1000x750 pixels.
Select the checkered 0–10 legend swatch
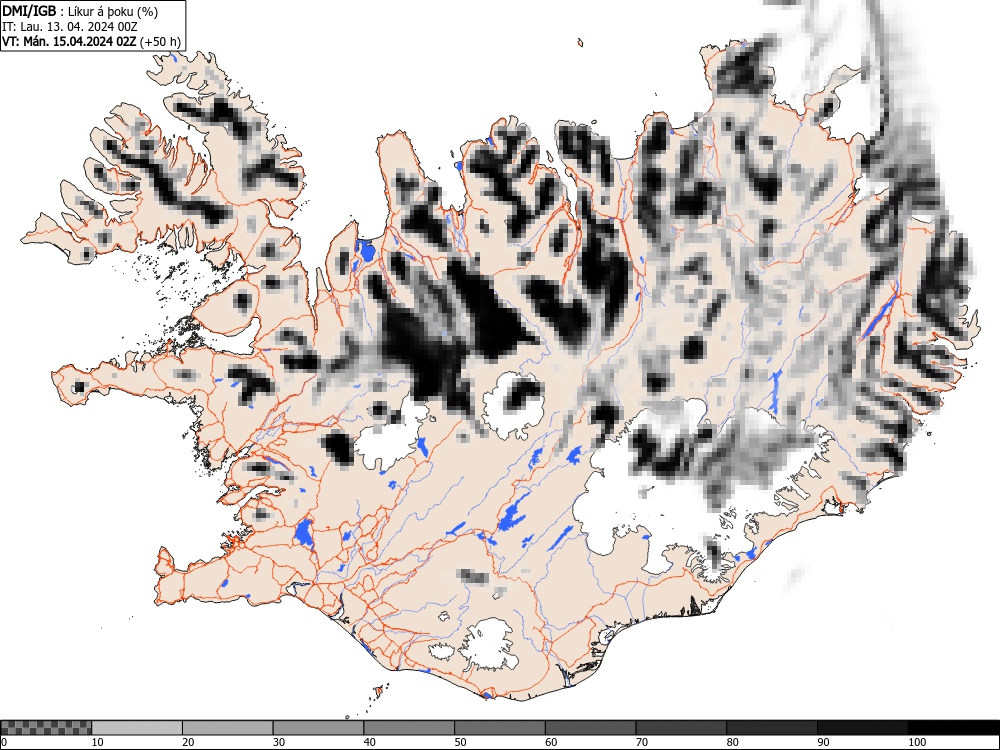(46, 728)
